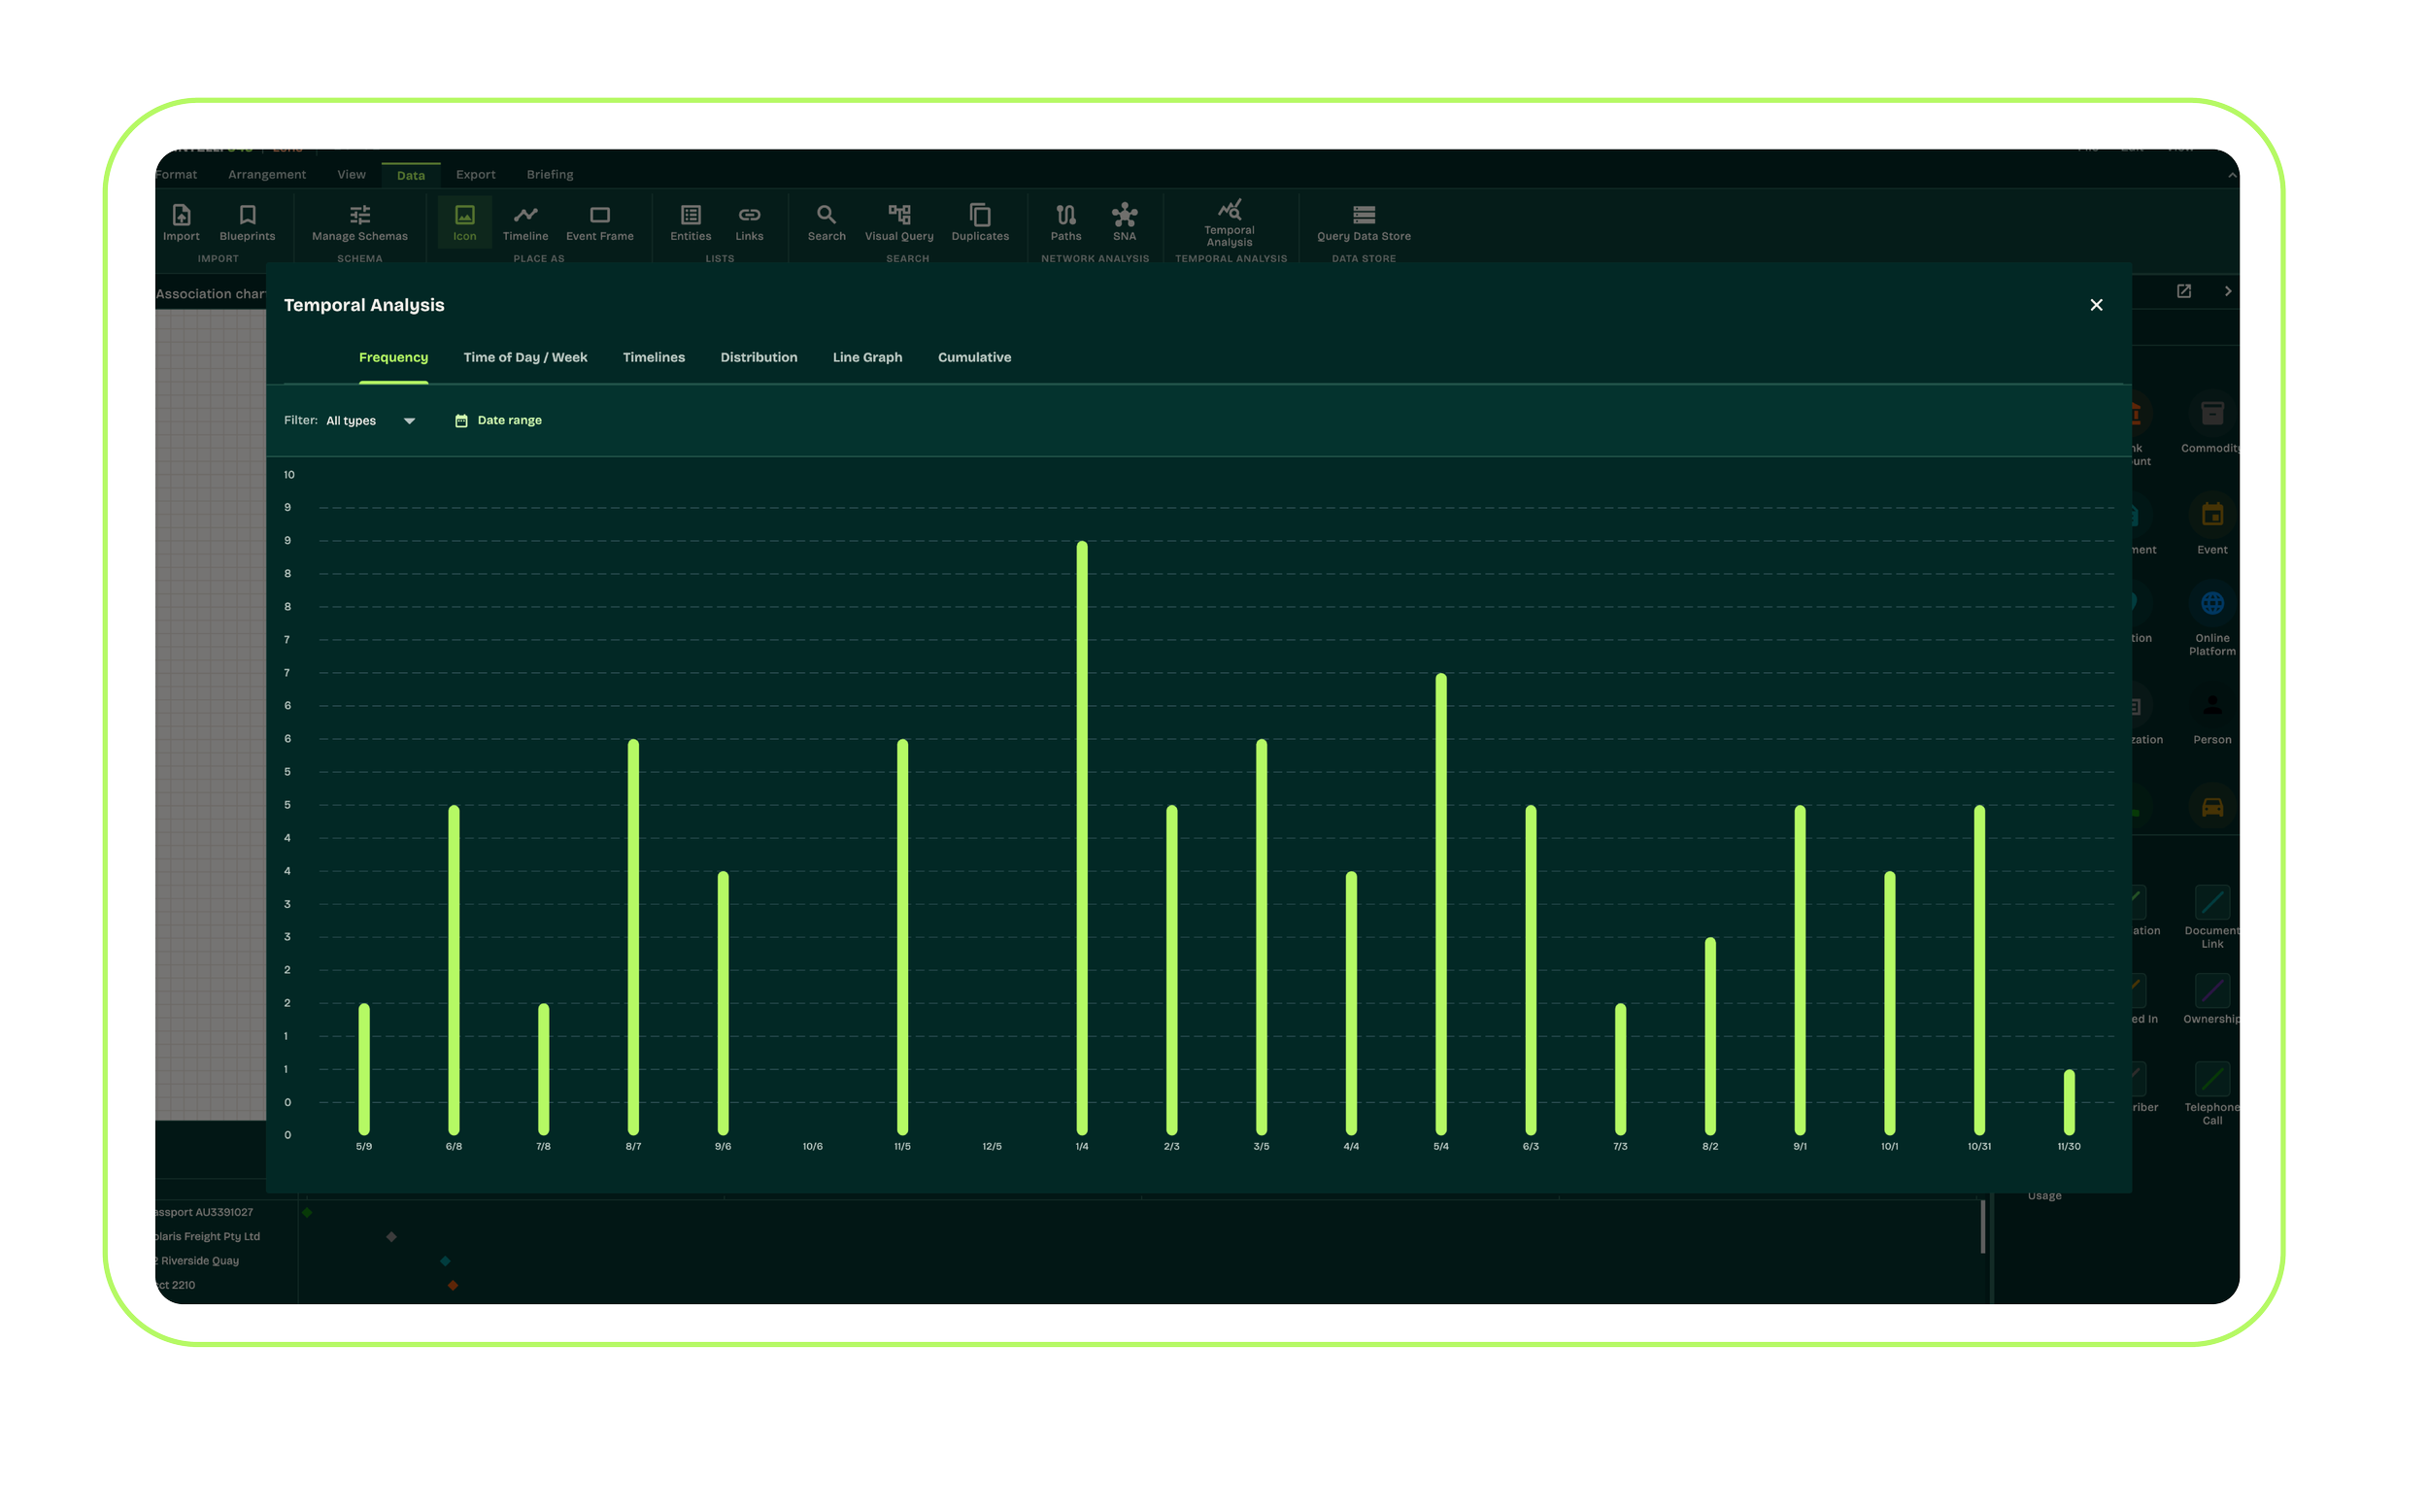Click the bar for 5/4
The height and width of the screenshot is (1512, 2428).
coord(1441,904)
